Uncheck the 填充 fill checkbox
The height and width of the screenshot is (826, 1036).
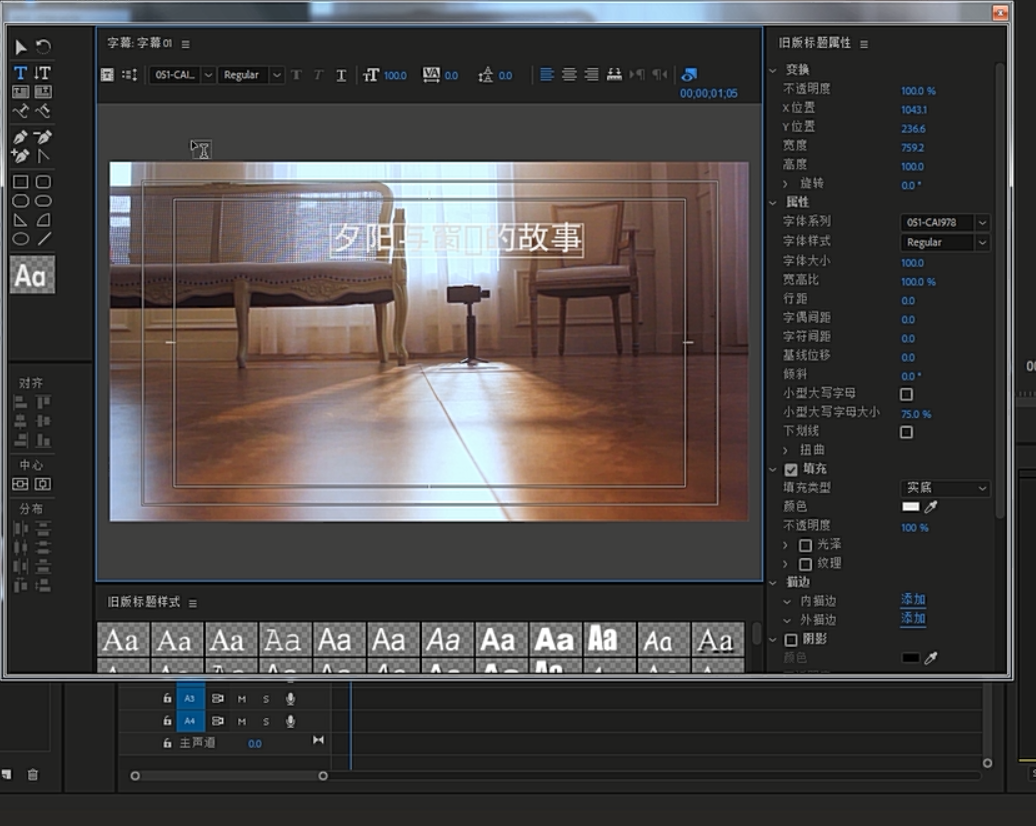click(791, 469)
